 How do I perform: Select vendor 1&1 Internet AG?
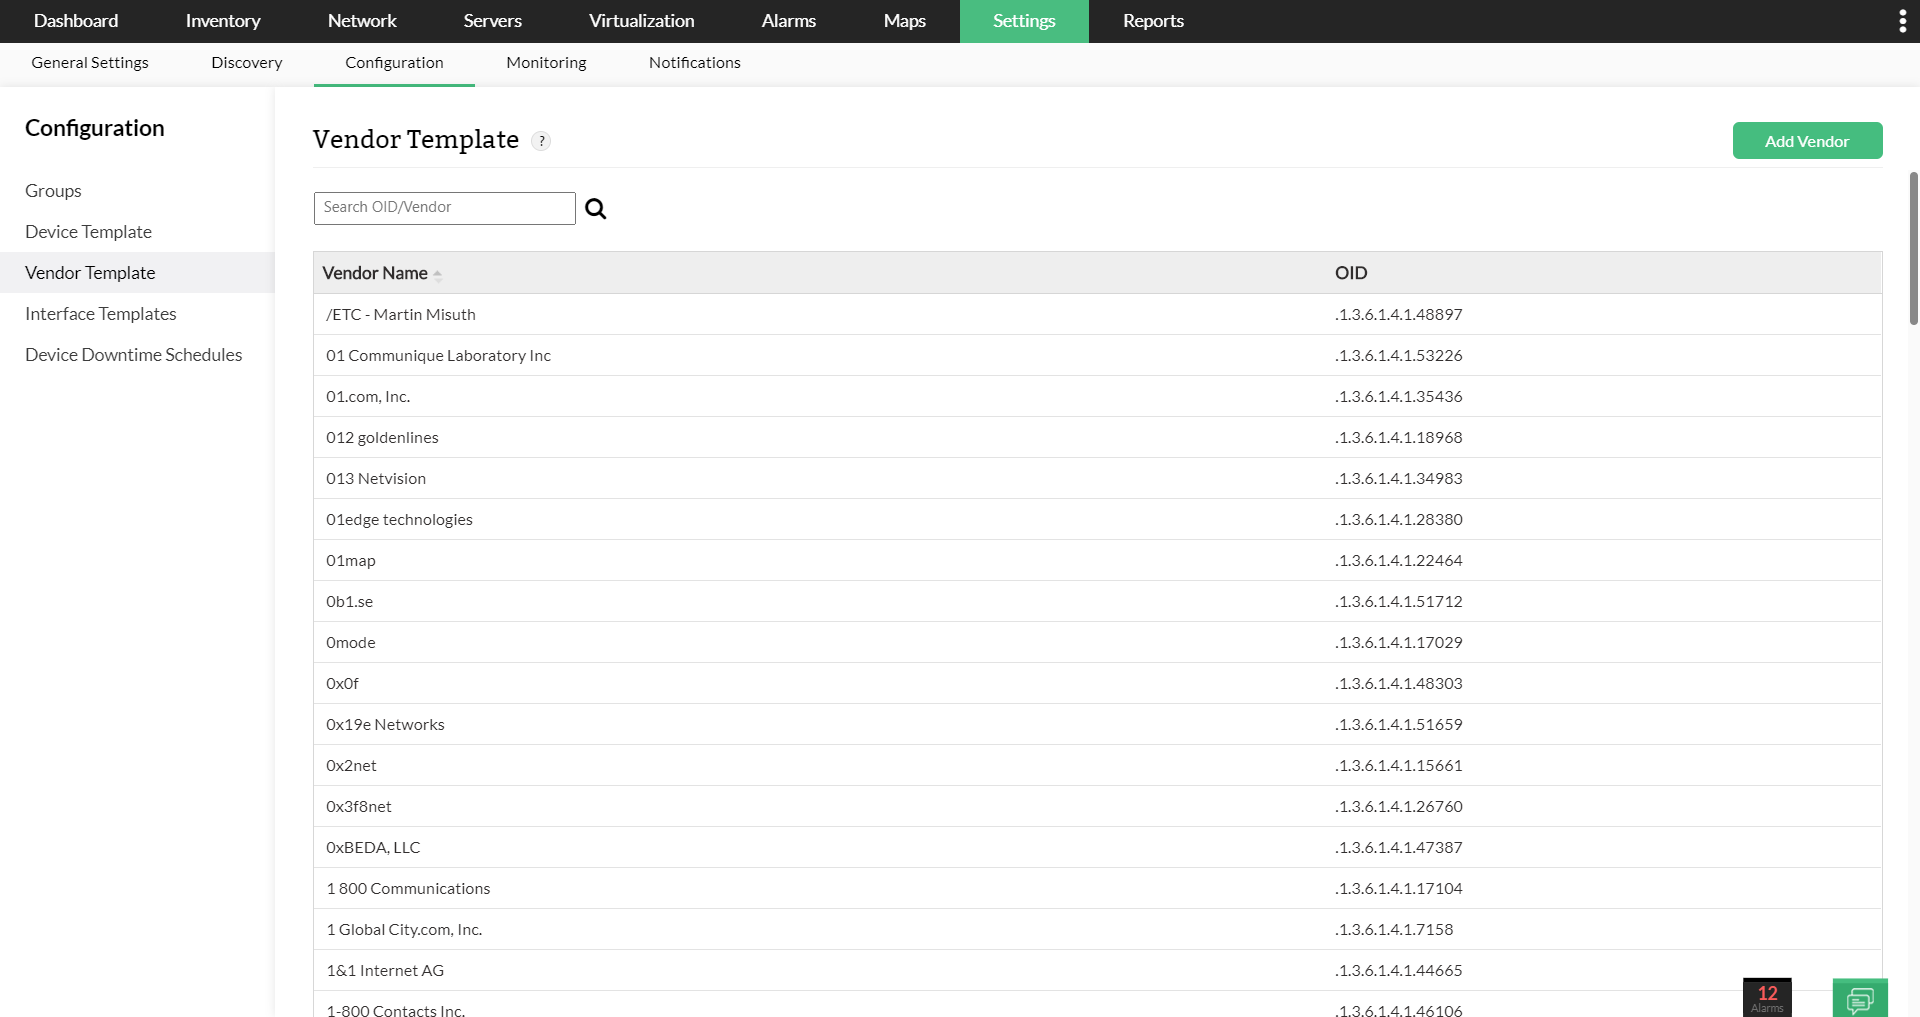coord(385,971)
